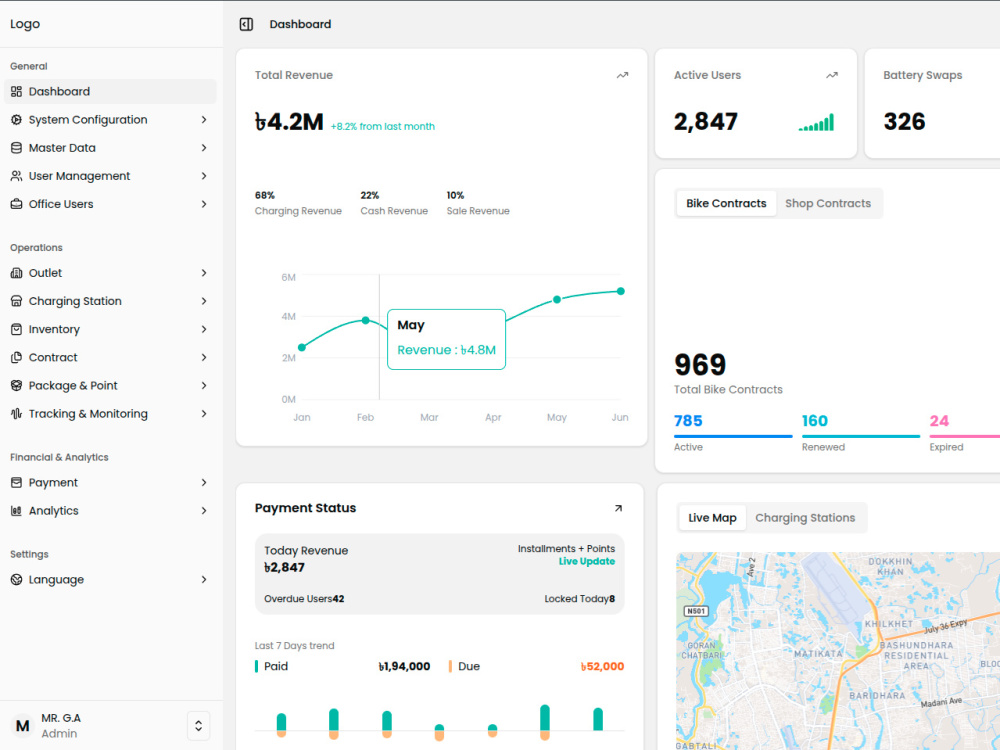Click the M user avatar
Screen dimensions: 1000x750
(x=22, y=726)
